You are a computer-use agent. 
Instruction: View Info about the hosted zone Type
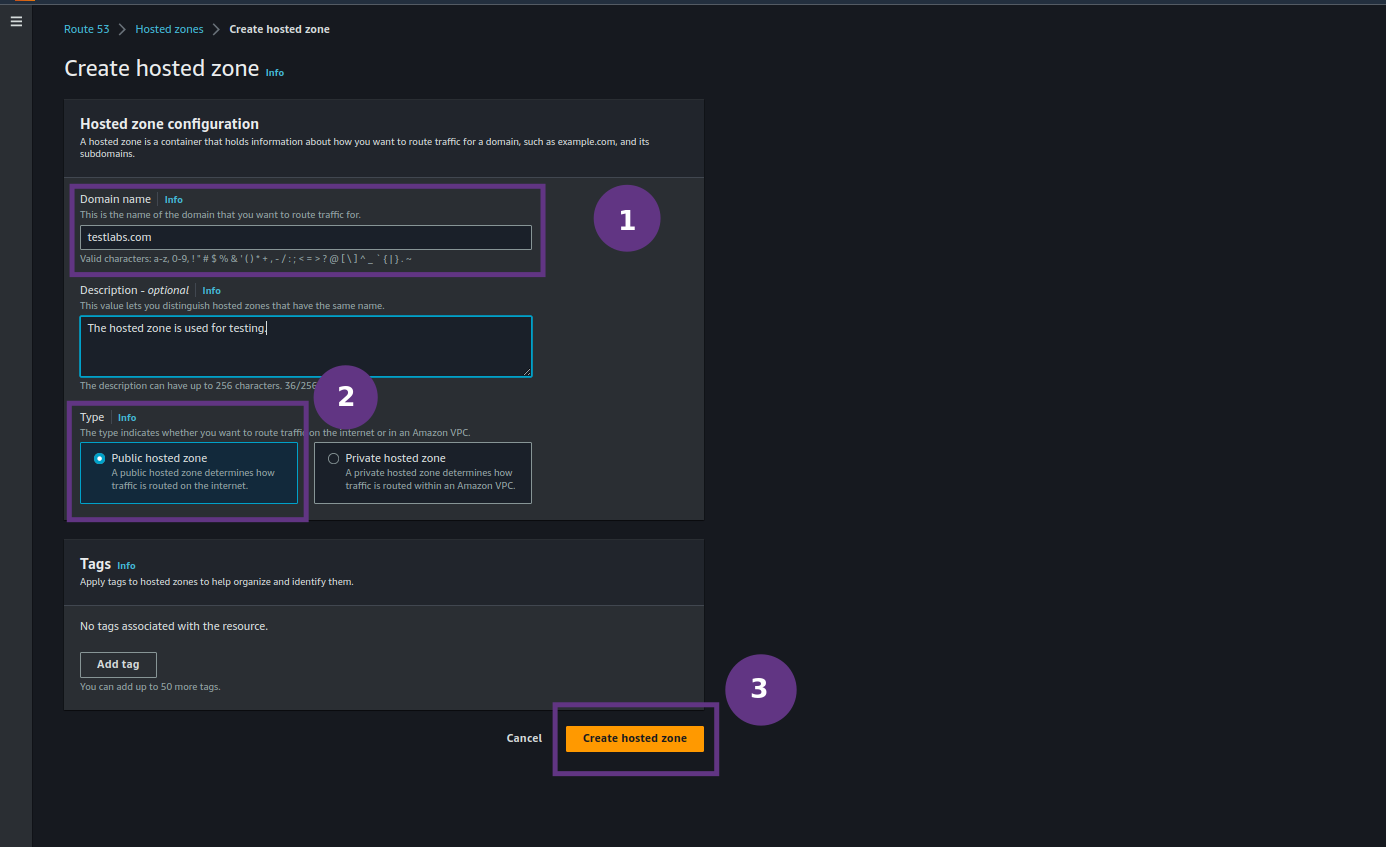click(x=127, y=417)
